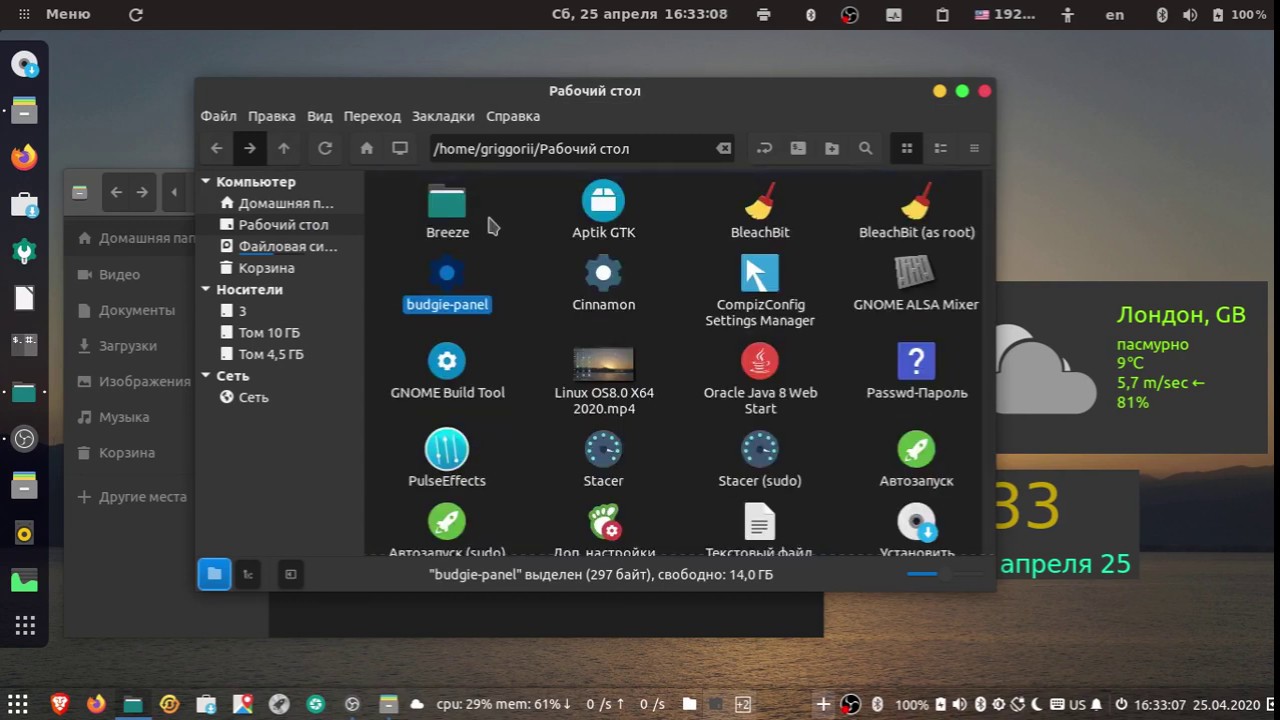Select the GNOME ALSA Mixer launcher
Screen dimensions: 1280x720
tap(916, 284)
